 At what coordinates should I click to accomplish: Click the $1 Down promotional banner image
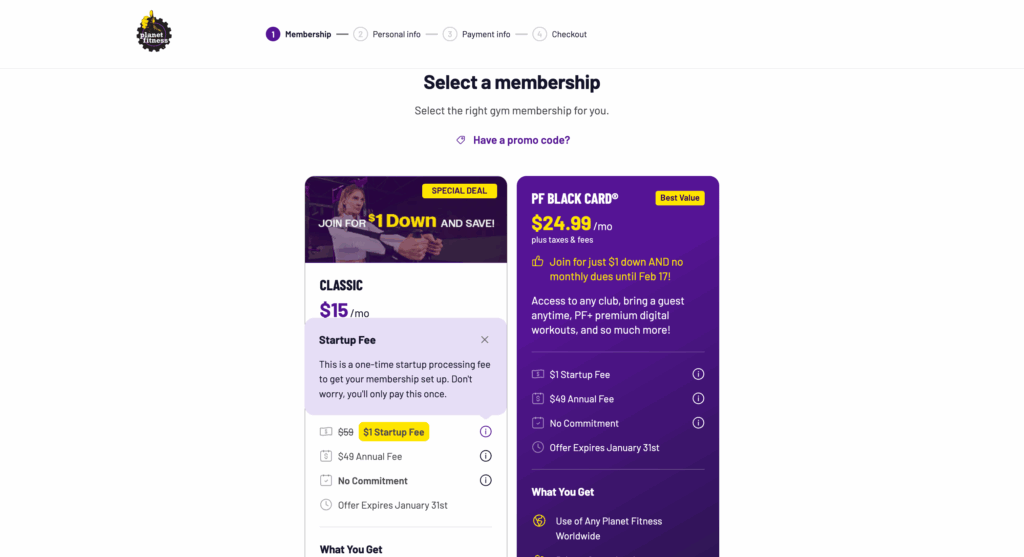click(406, 219)
